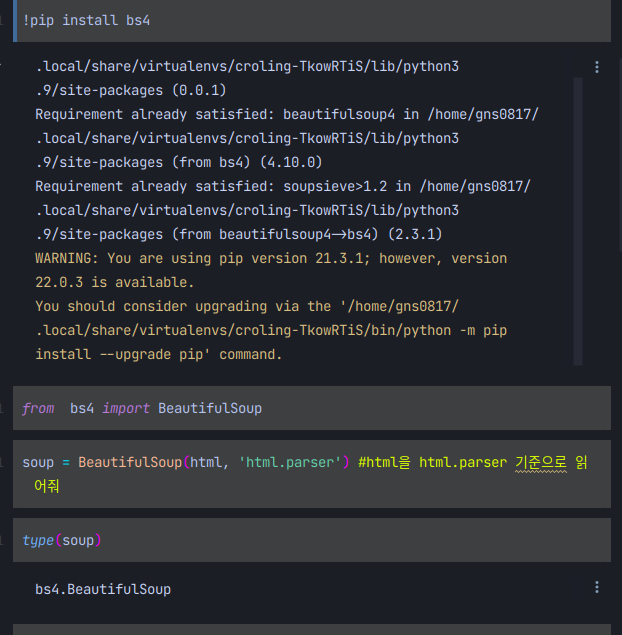Click the '.9/site-packages (0.0.1)' line
Viewport: 622px width, 635px height.
(131, 90)
